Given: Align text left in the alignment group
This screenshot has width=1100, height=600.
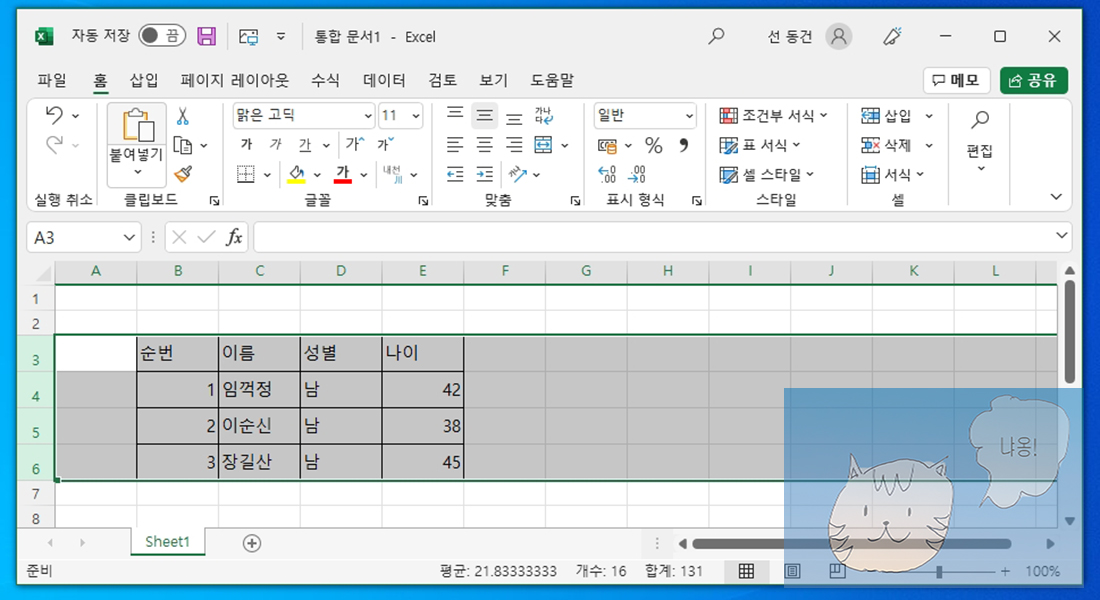Looking at the screenshot, I should pos(455,145).
